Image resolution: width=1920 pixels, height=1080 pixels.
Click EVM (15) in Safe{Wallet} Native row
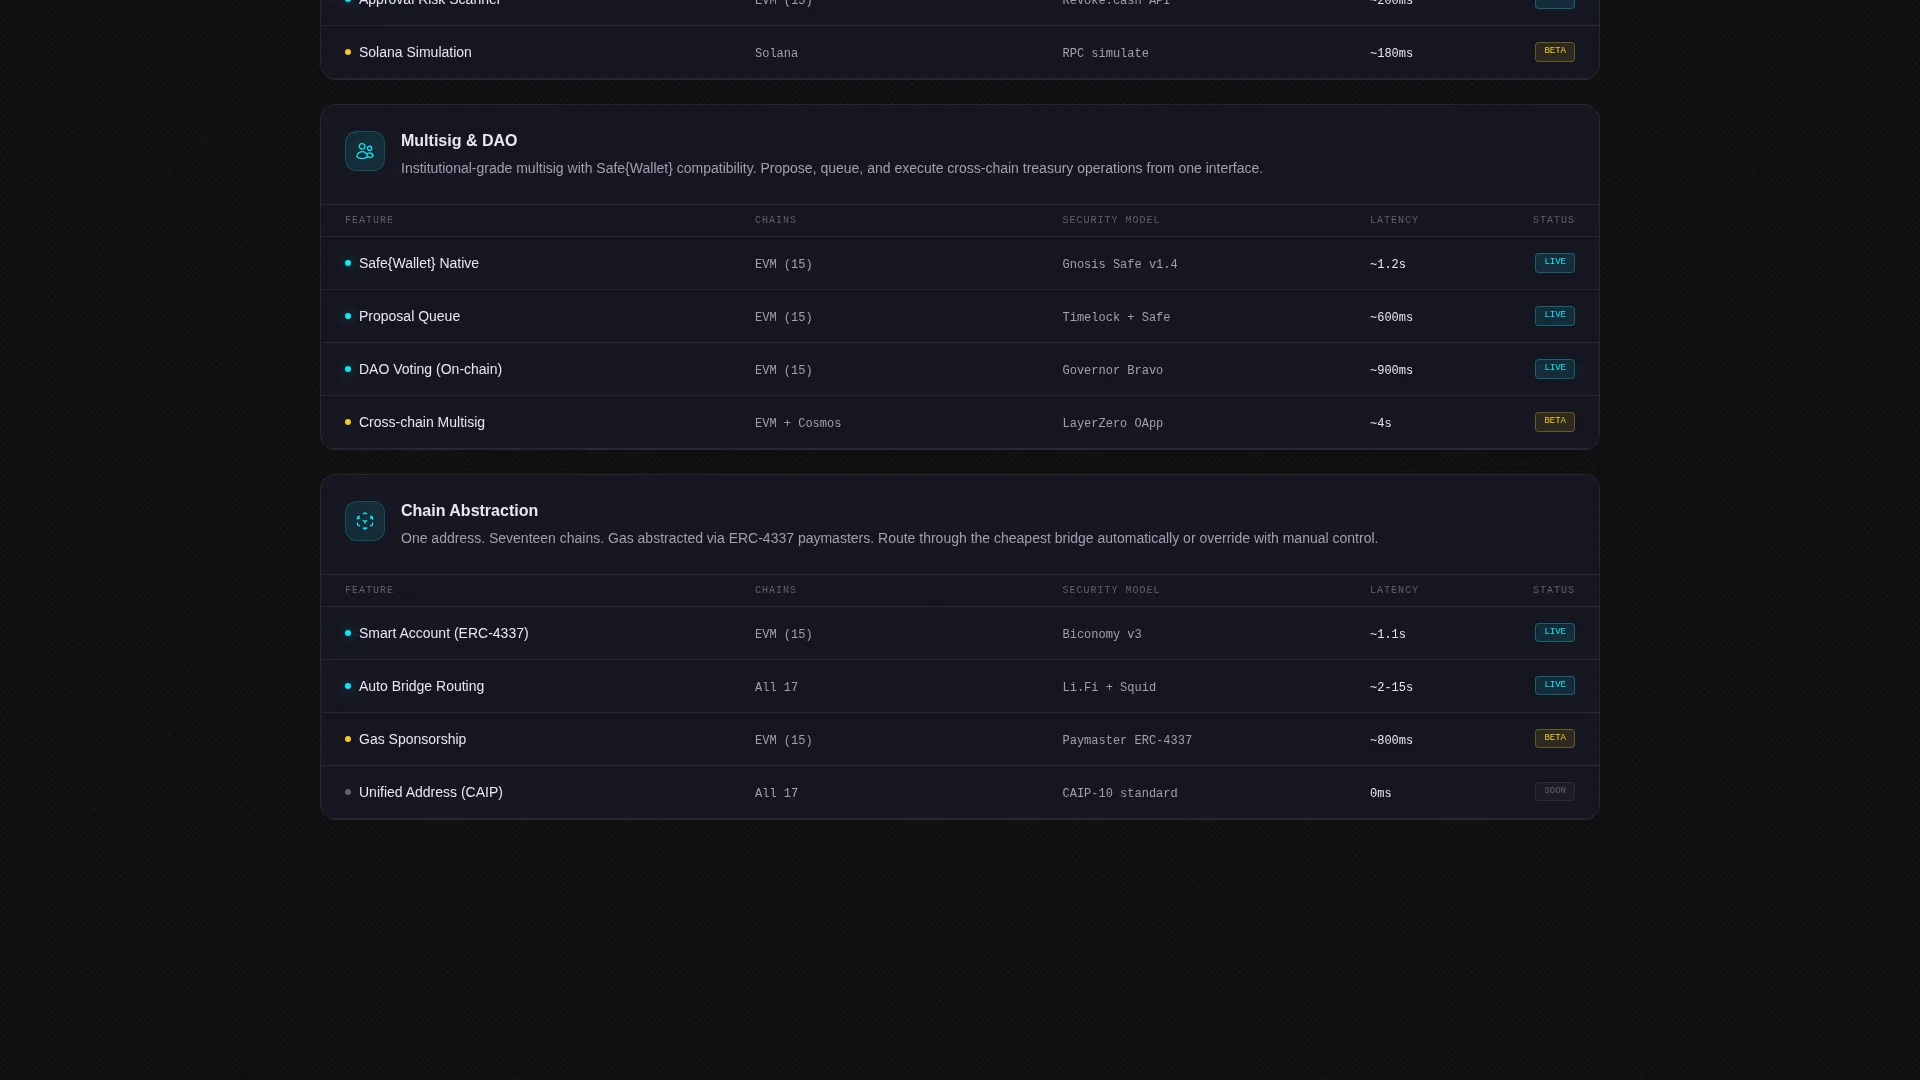783,265
